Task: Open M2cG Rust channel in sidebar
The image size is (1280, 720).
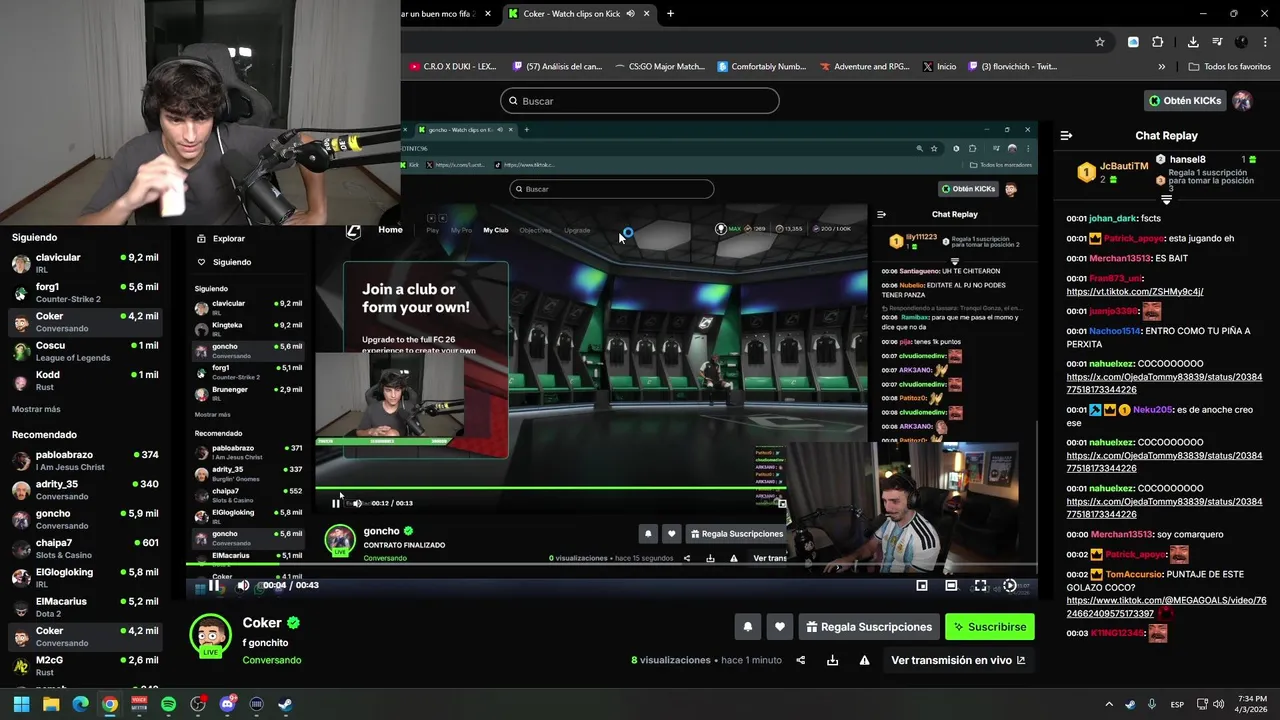Action: click(x=85, y=665)
